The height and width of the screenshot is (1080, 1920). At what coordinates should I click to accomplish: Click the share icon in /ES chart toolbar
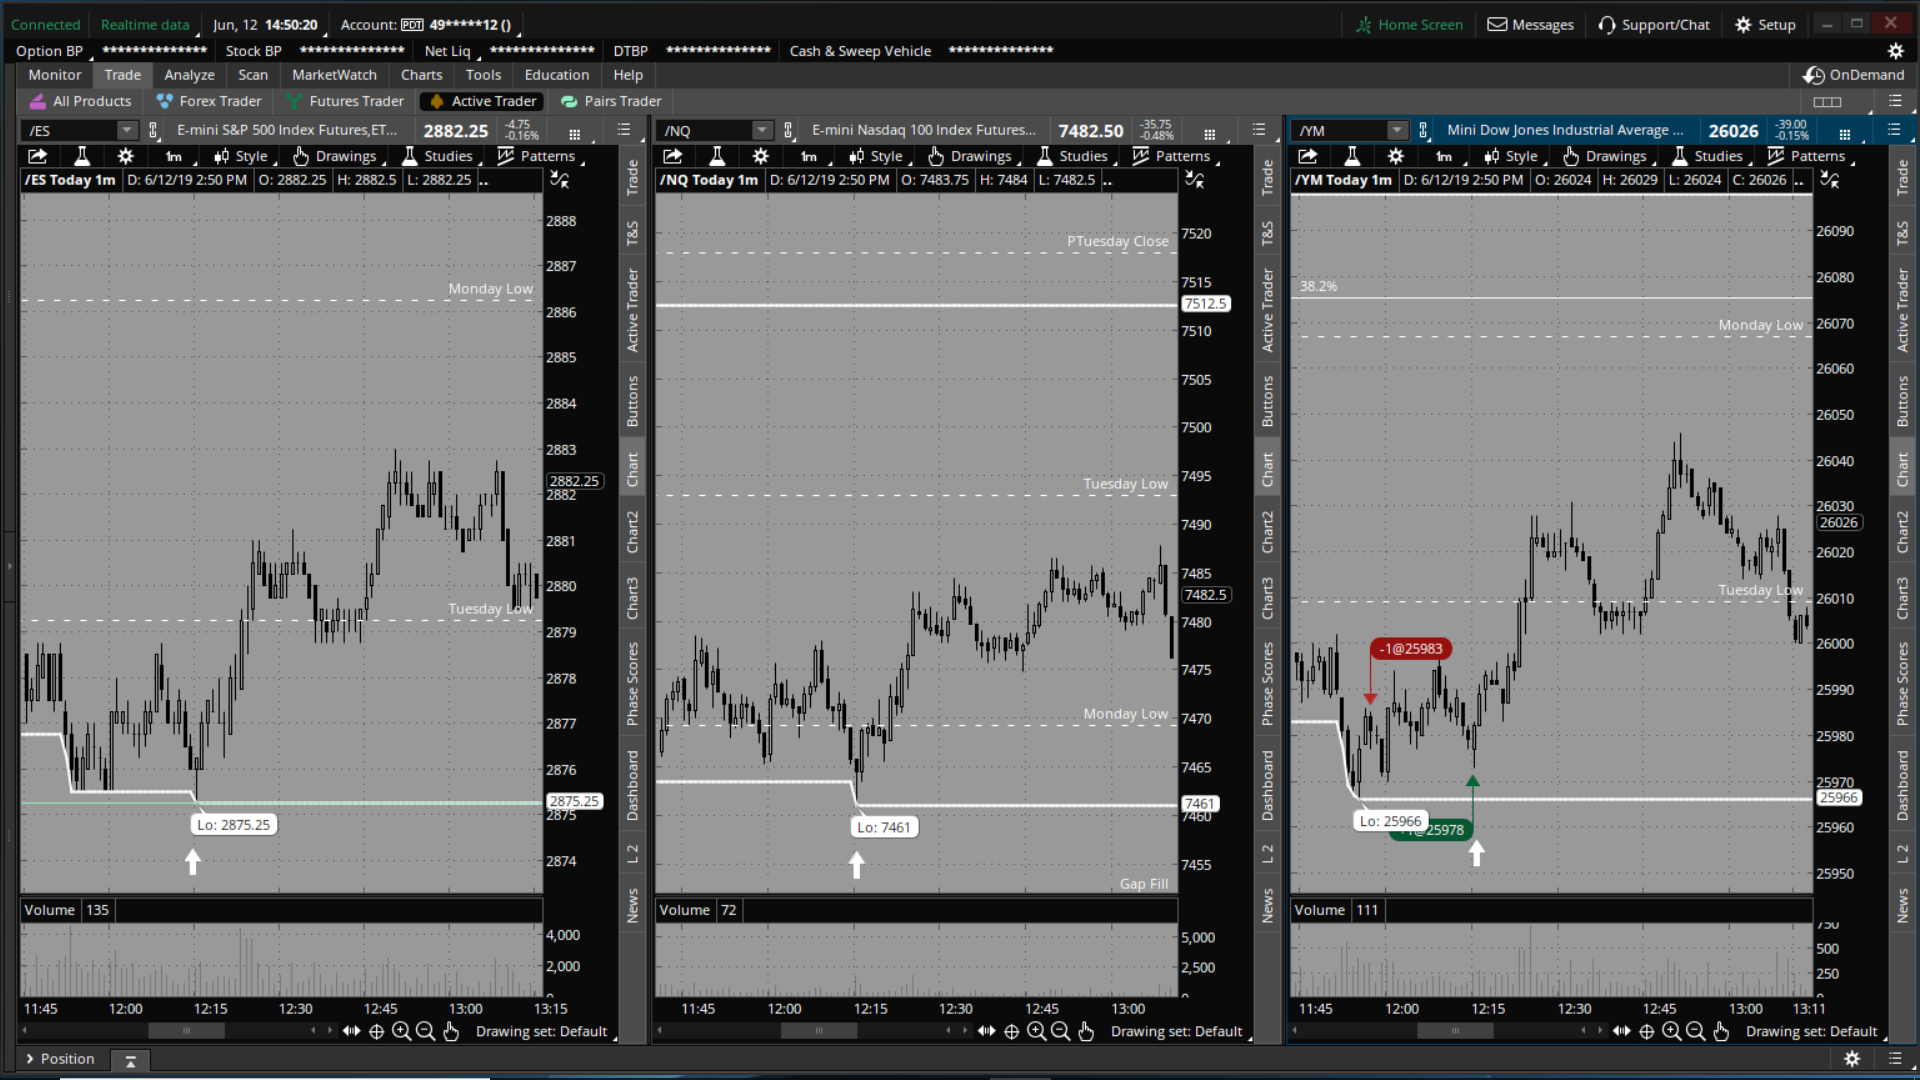(x=37, y=156)
